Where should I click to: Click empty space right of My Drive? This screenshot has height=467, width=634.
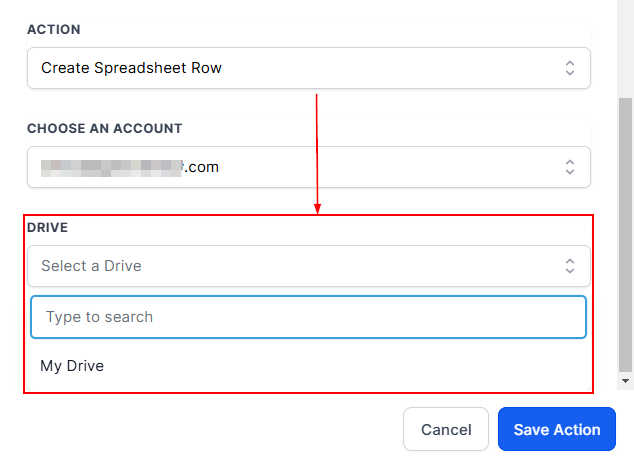(350, 366)
